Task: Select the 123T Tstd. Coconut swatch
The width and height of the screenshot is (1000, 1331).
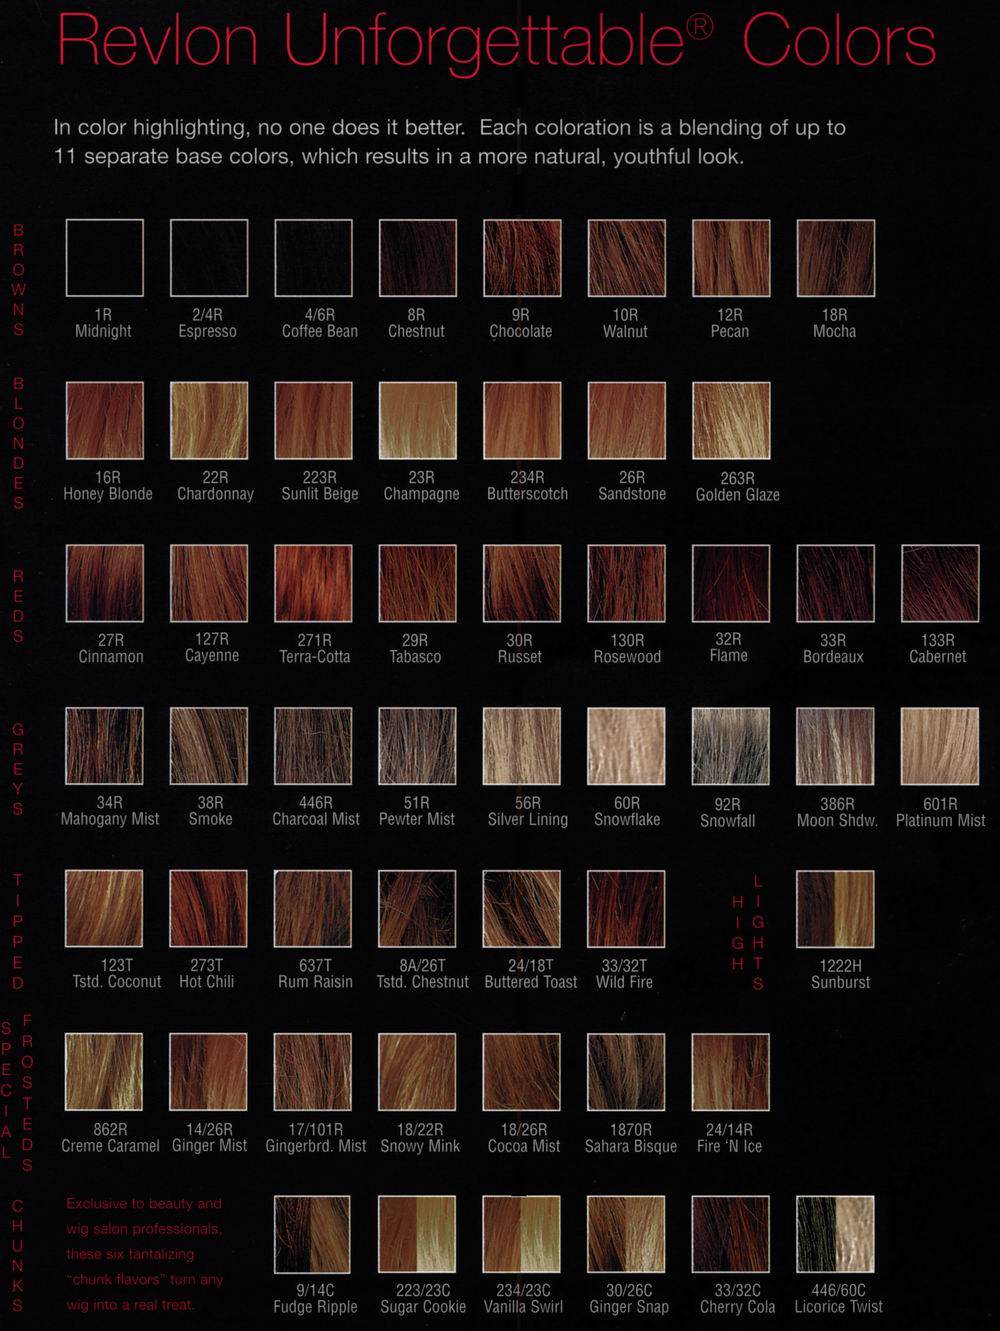Action: click(x=105, y=909)
